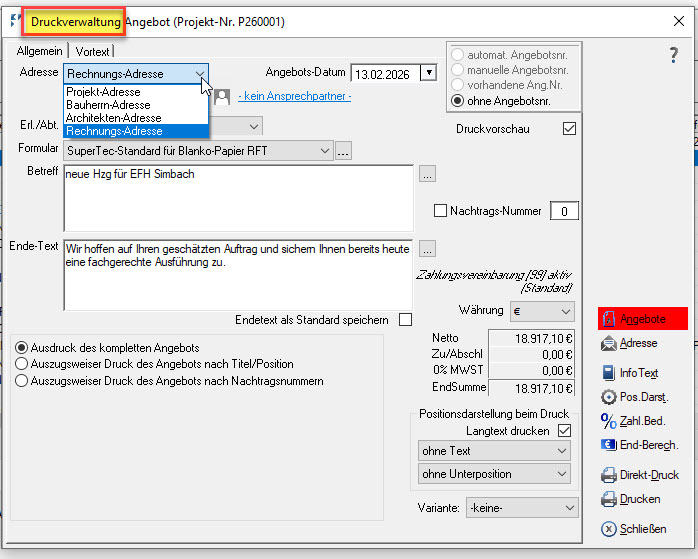This screenshot has width=698, height=559.
Task: Open the Allgemein tab
Action: (x=39, y=51)
